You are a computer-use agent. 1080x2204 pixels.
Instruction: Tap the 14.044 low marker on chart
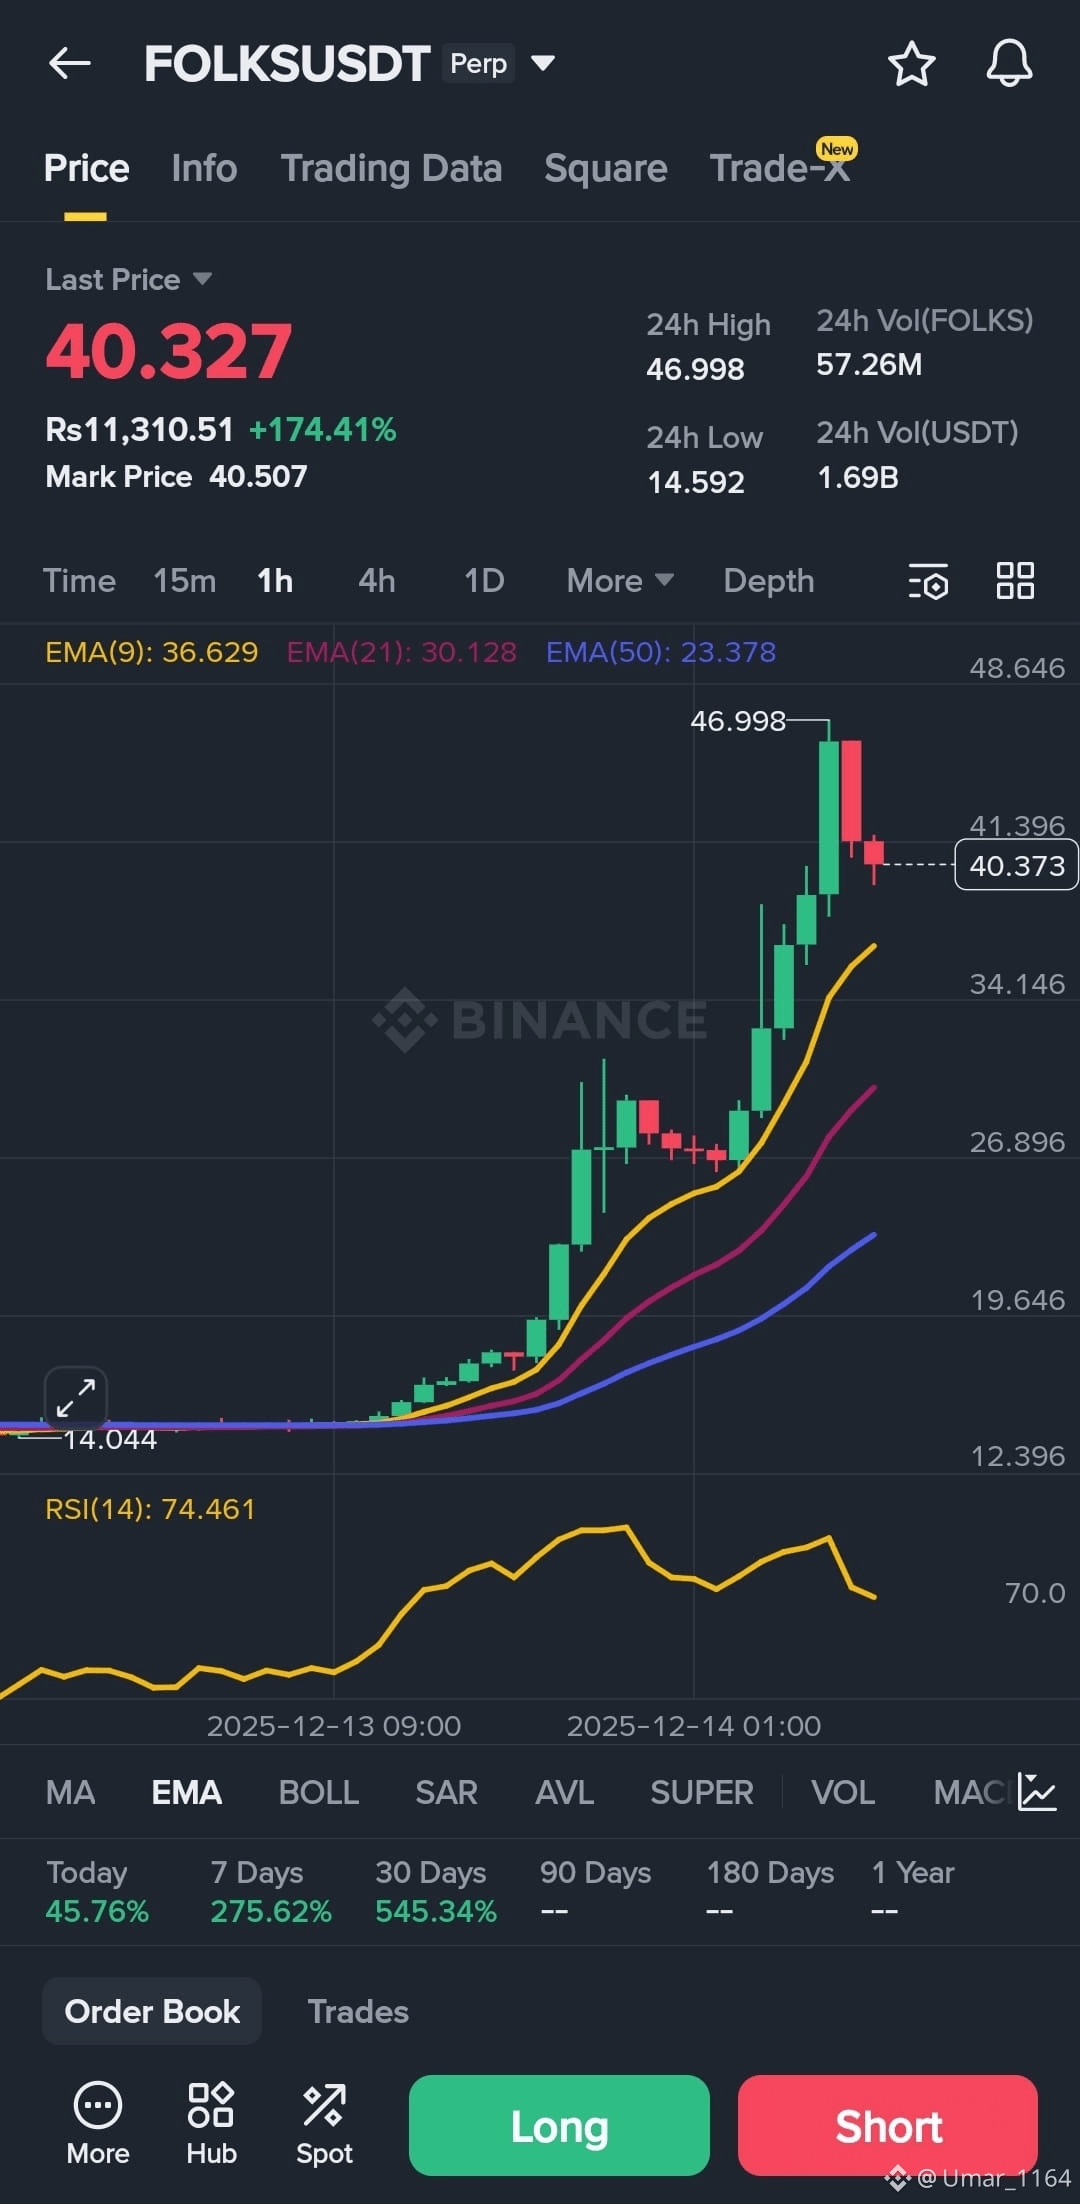110,1440
